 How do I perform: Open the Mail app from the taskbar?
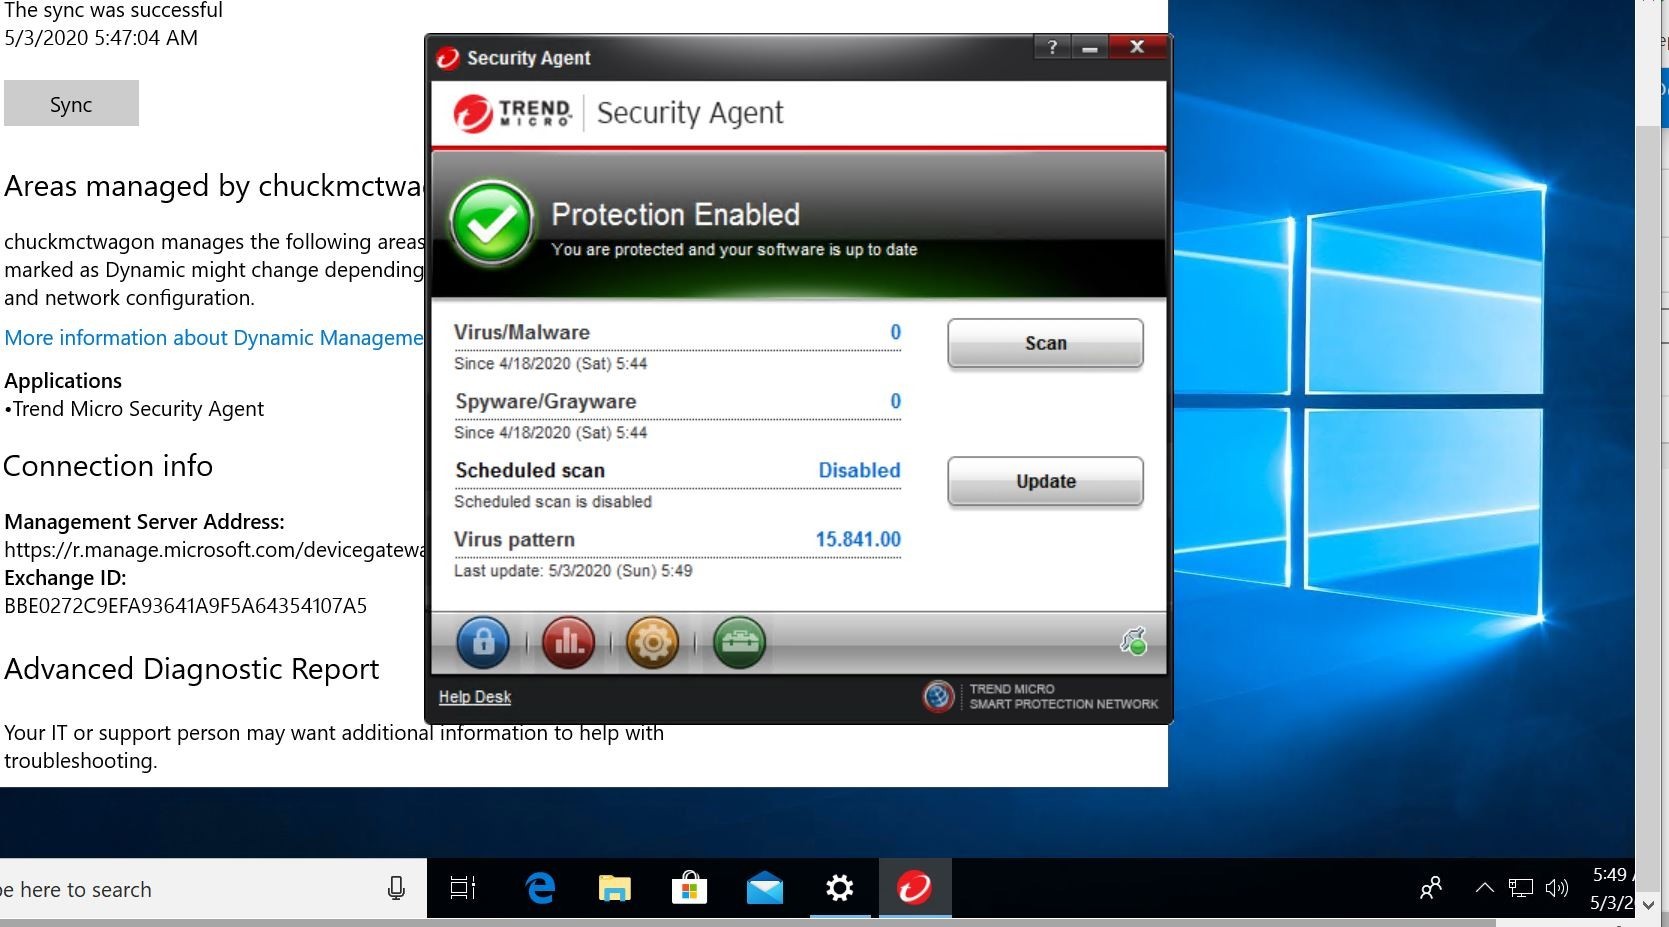point(765,888)
